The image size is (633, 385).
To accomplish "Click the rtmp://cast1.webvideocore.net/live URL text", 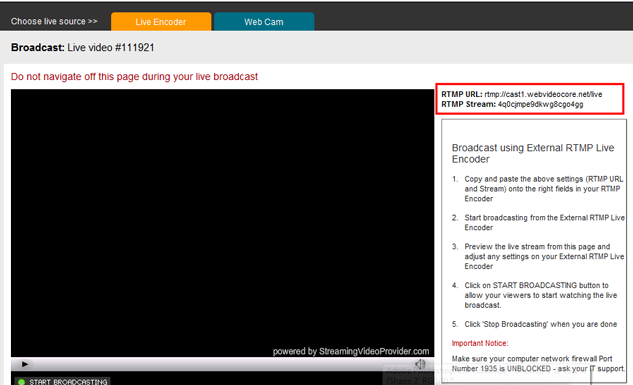I will [x=543, y=94].
